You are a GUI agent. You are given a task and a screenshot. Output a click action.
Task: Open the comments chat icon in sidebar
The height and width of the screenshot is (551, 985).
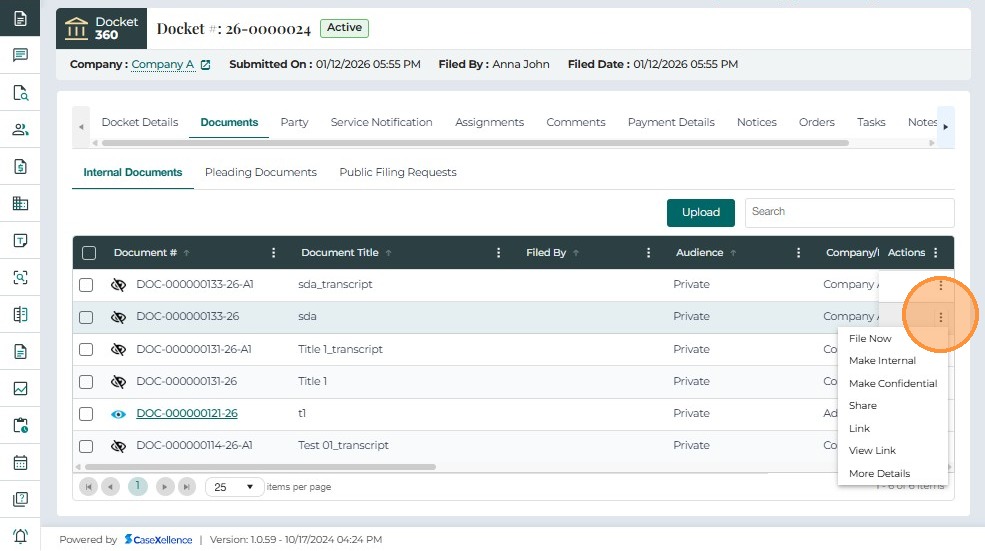(x=20, y=55)
